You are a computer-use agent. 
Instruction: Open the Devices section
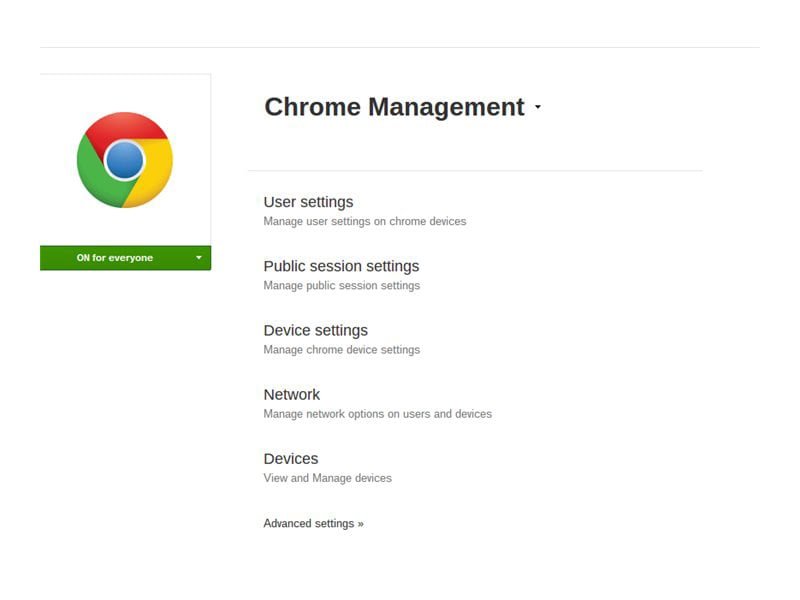click(290, 458)
